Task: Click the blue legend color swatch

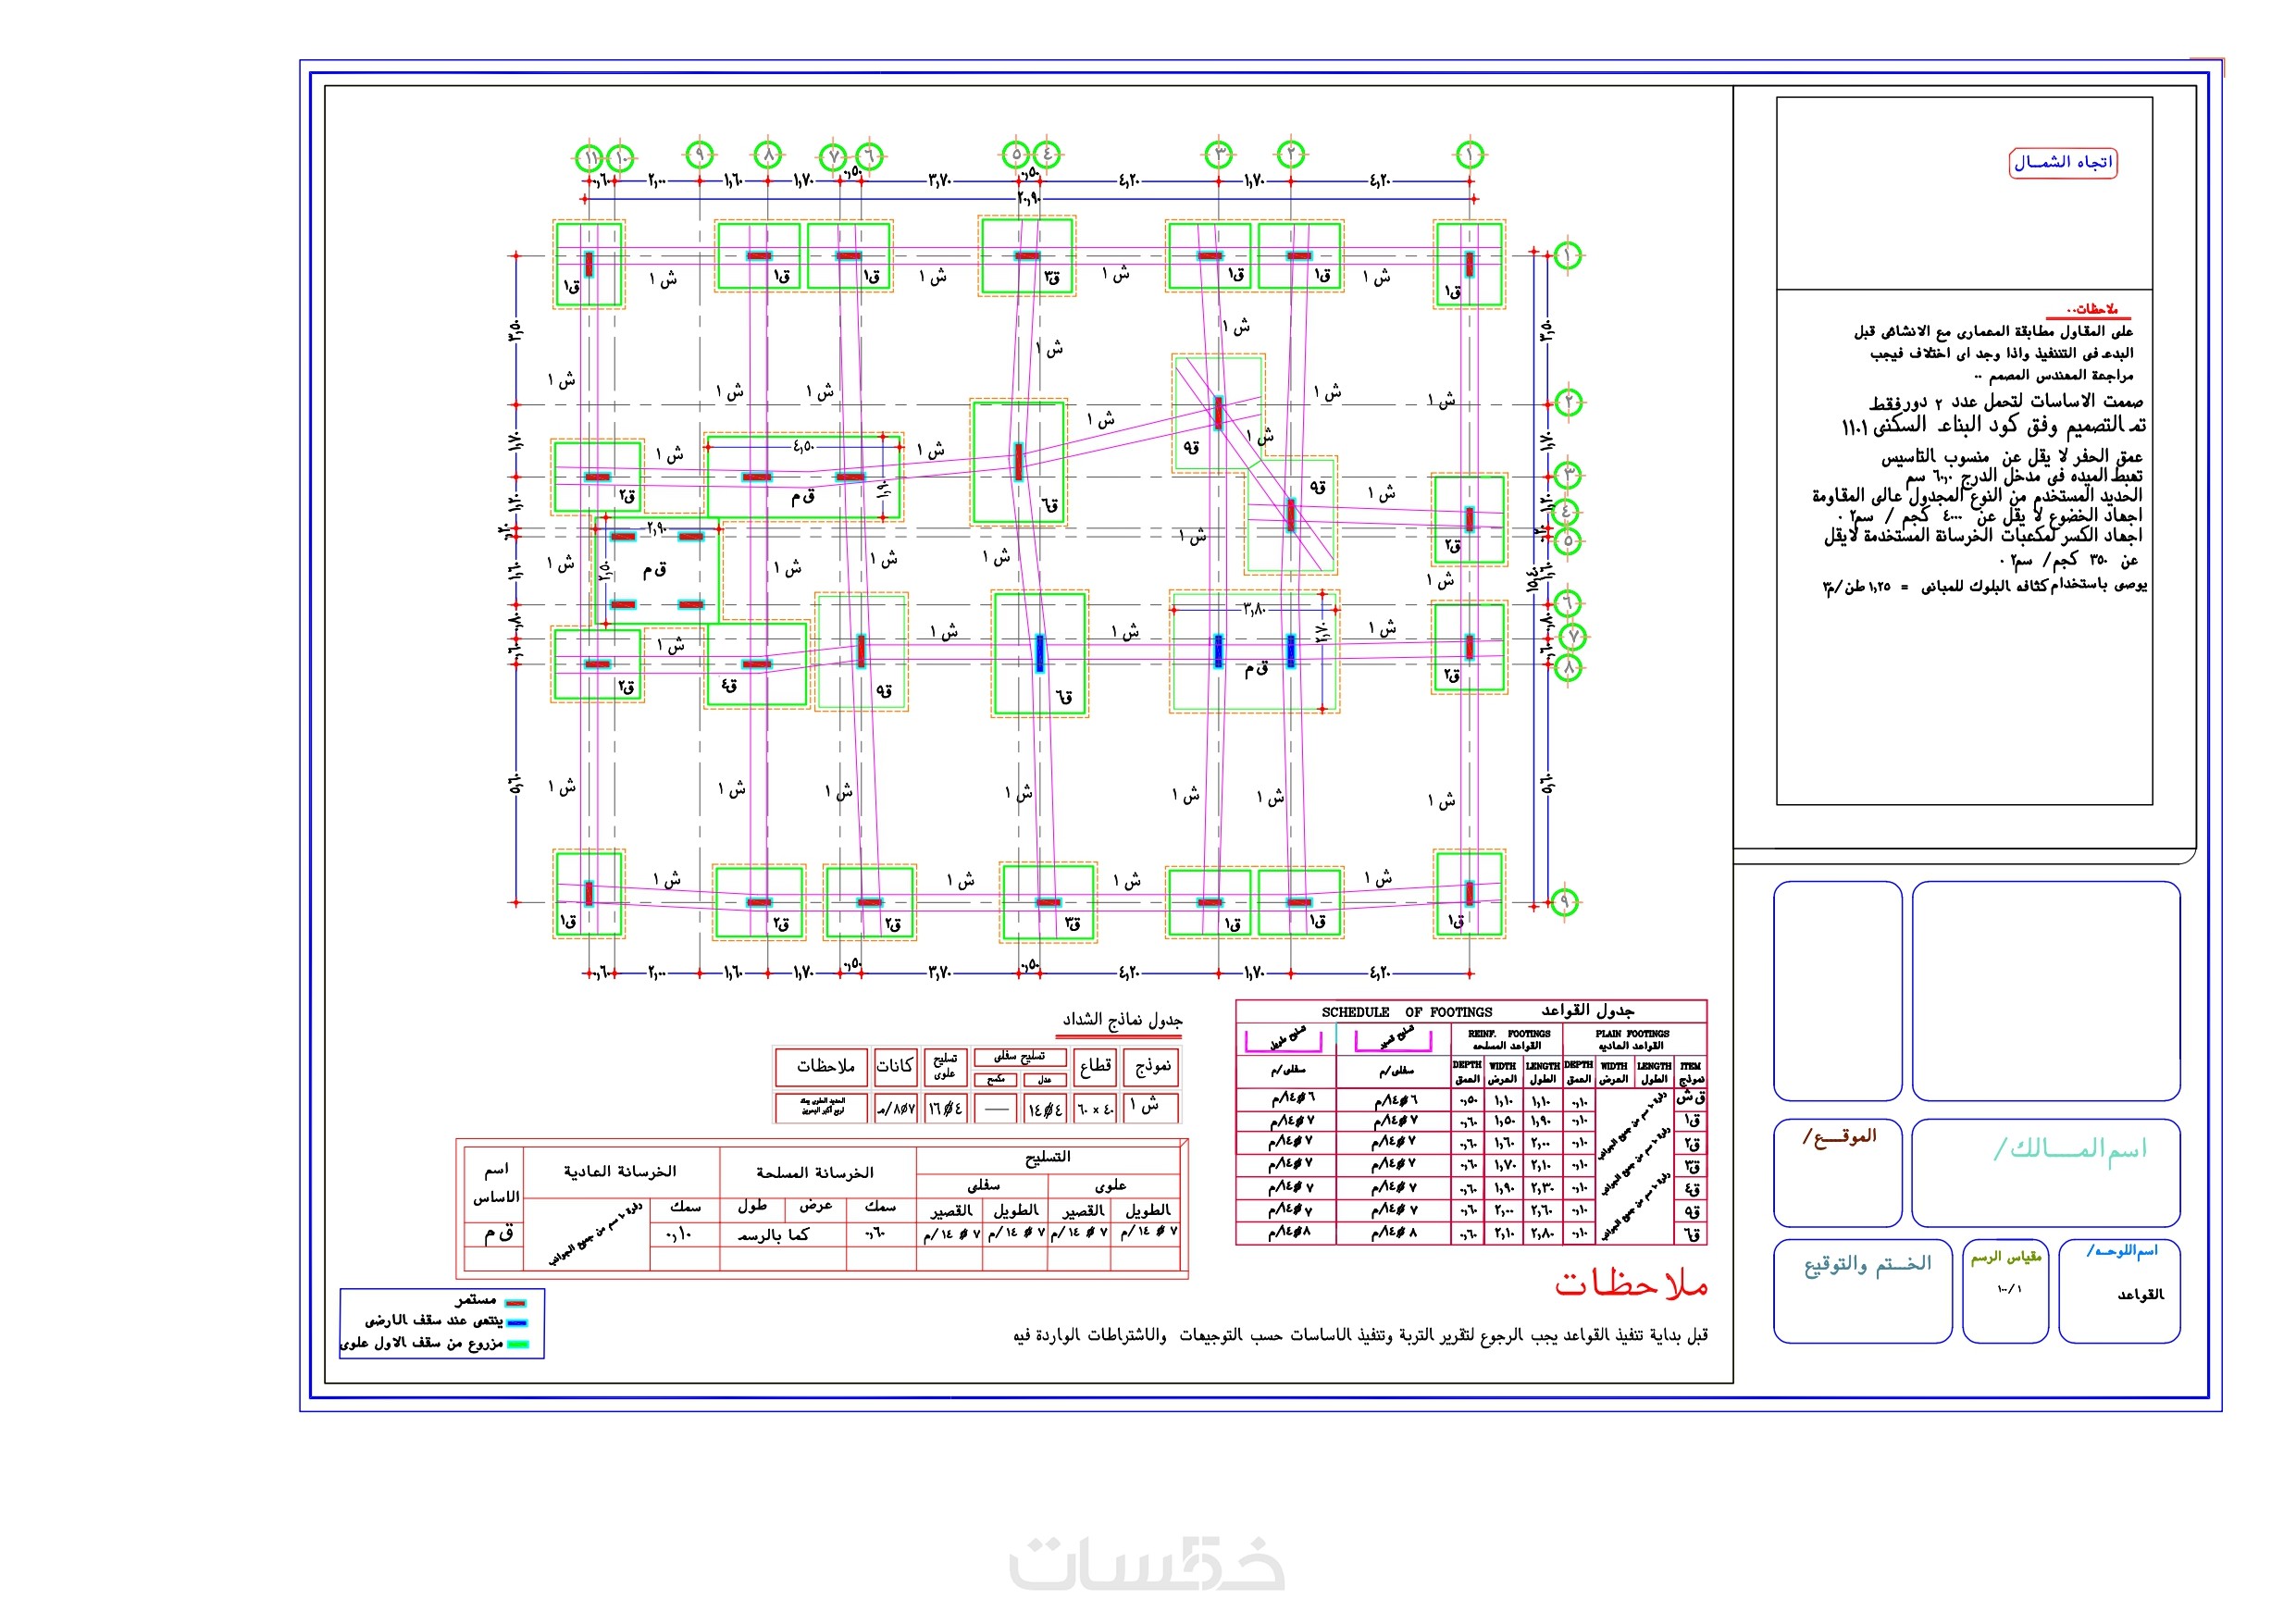Action: coord(516,1323)
